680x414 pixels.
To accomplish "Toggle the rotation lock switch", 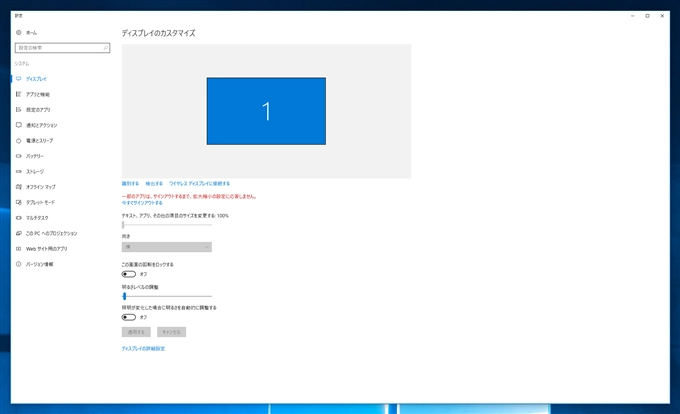I will (x=129, y=274).
